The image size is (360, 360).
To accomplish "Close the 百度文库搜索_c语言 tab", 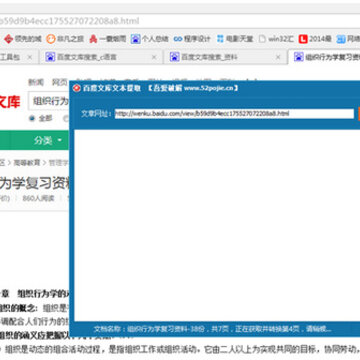I will pos(154,57).
